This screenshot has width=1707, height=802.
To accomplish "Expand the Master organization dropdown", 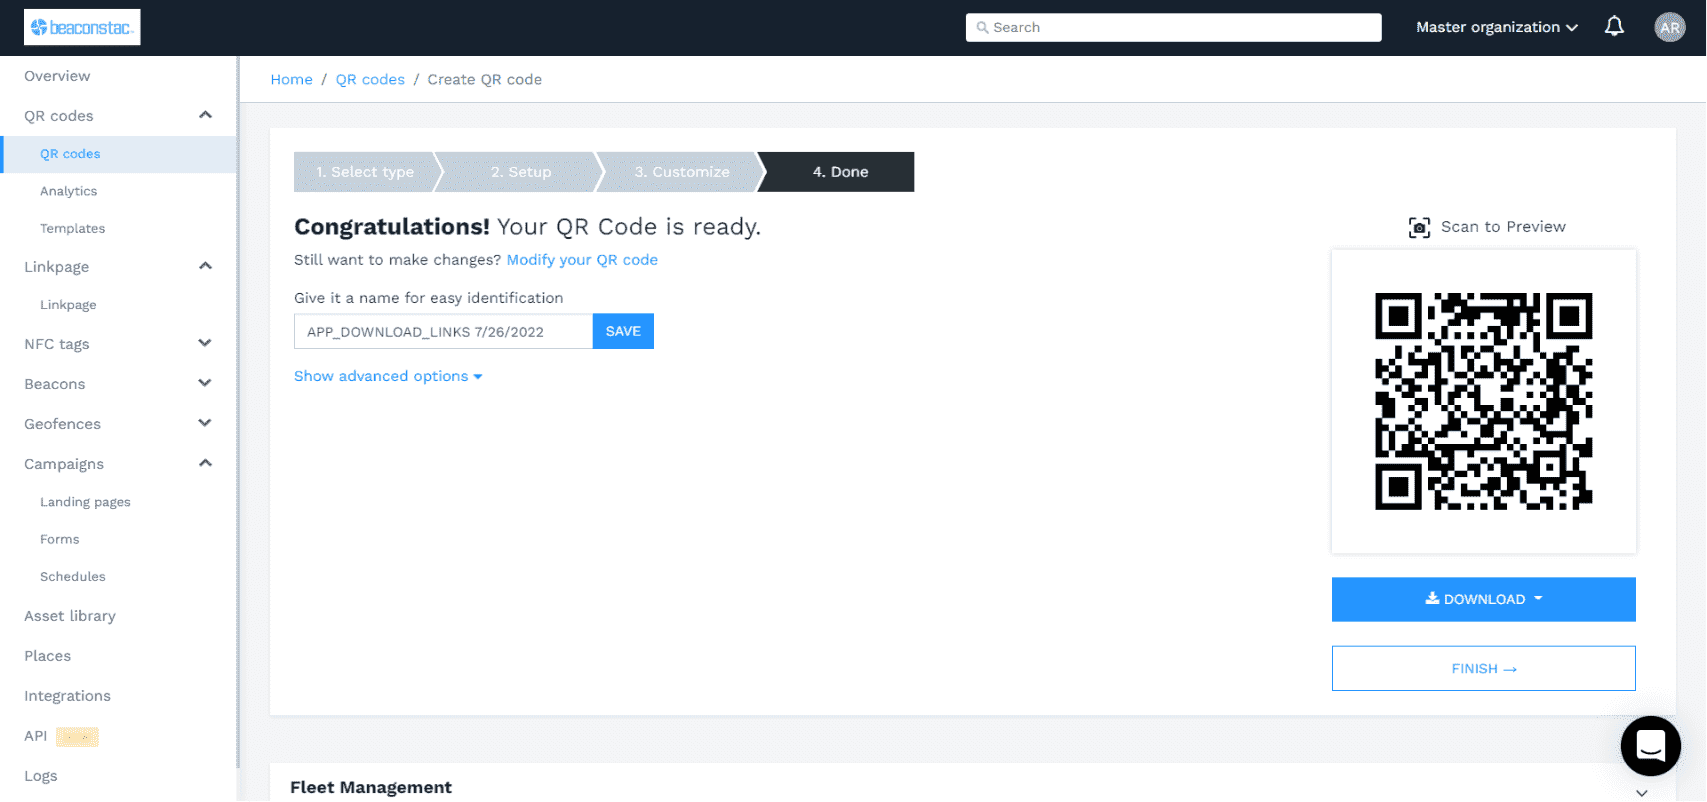I will [x=1496, y=27].
